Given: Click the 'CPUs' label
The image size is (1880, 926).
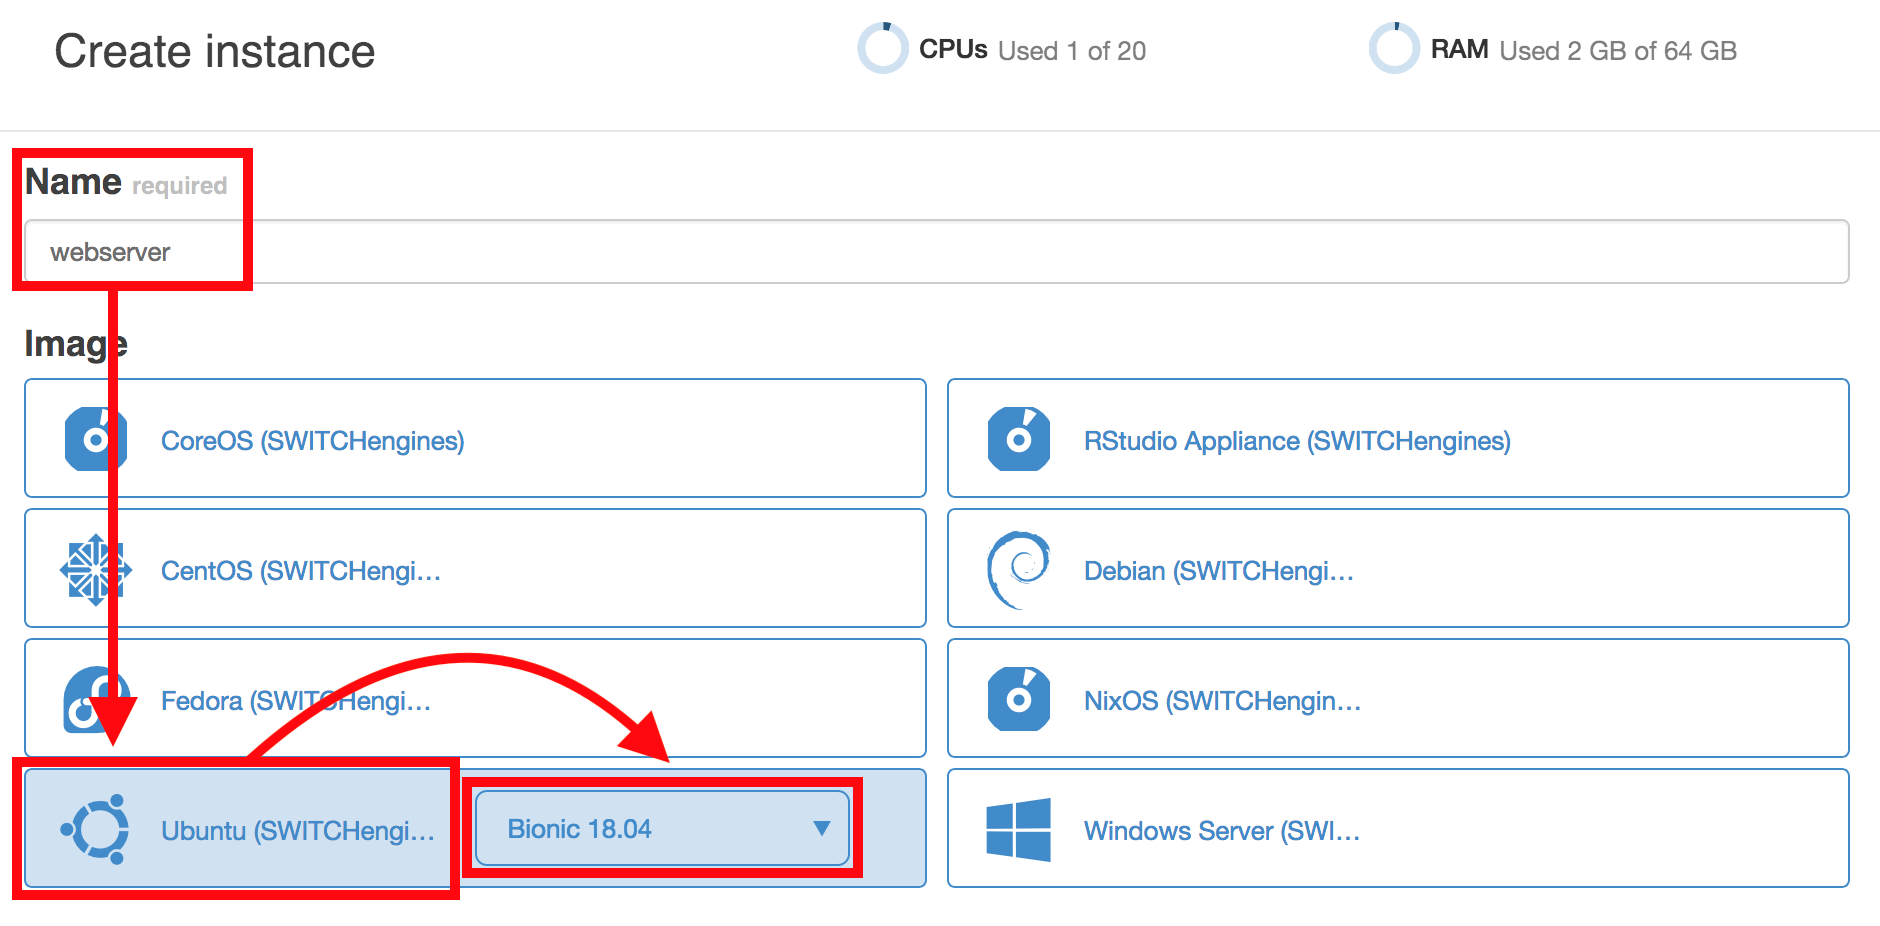Looking at the screenshot, I should point(953,50).
